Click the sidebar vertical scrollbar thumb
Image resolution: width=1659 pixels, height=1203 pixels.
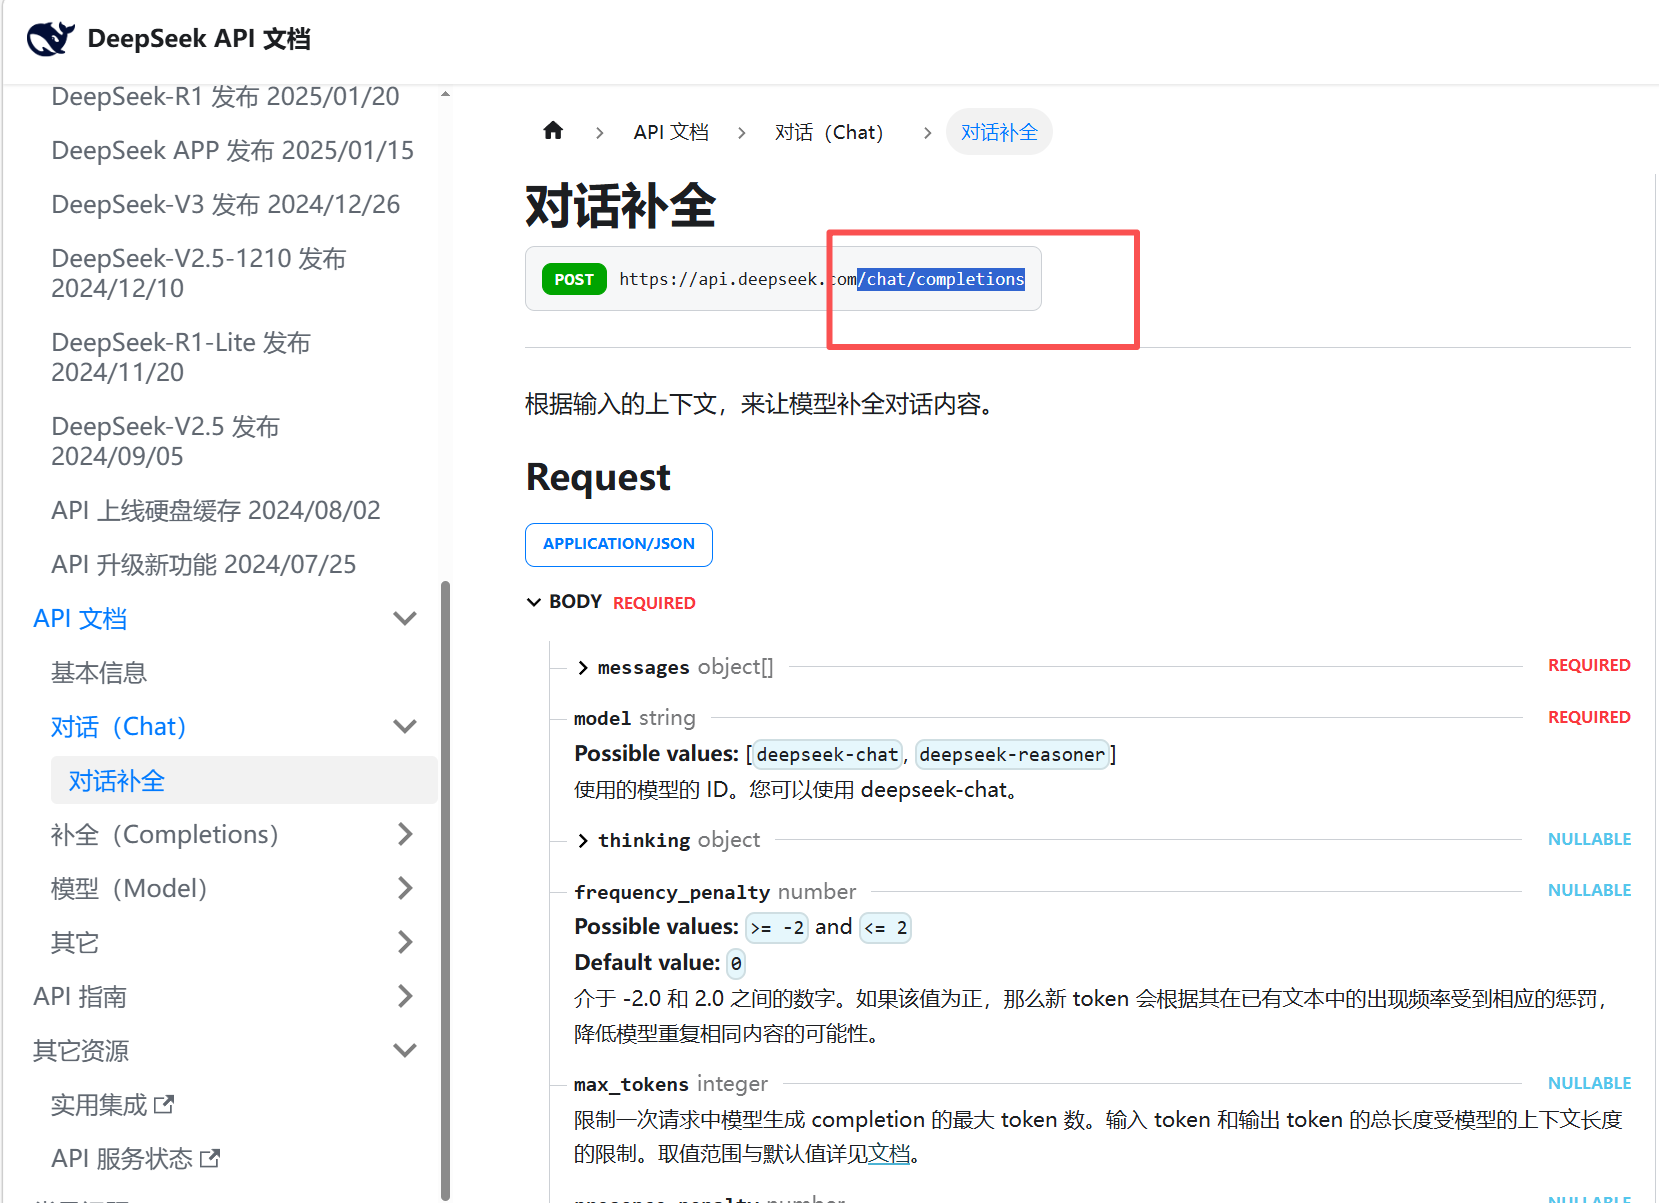coord(445,890)
